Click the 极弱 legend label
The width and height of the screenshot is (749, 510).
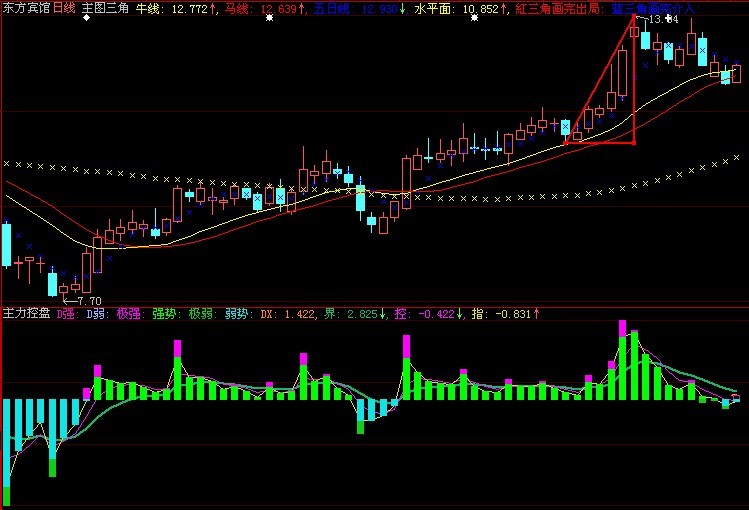click(200, 314)
